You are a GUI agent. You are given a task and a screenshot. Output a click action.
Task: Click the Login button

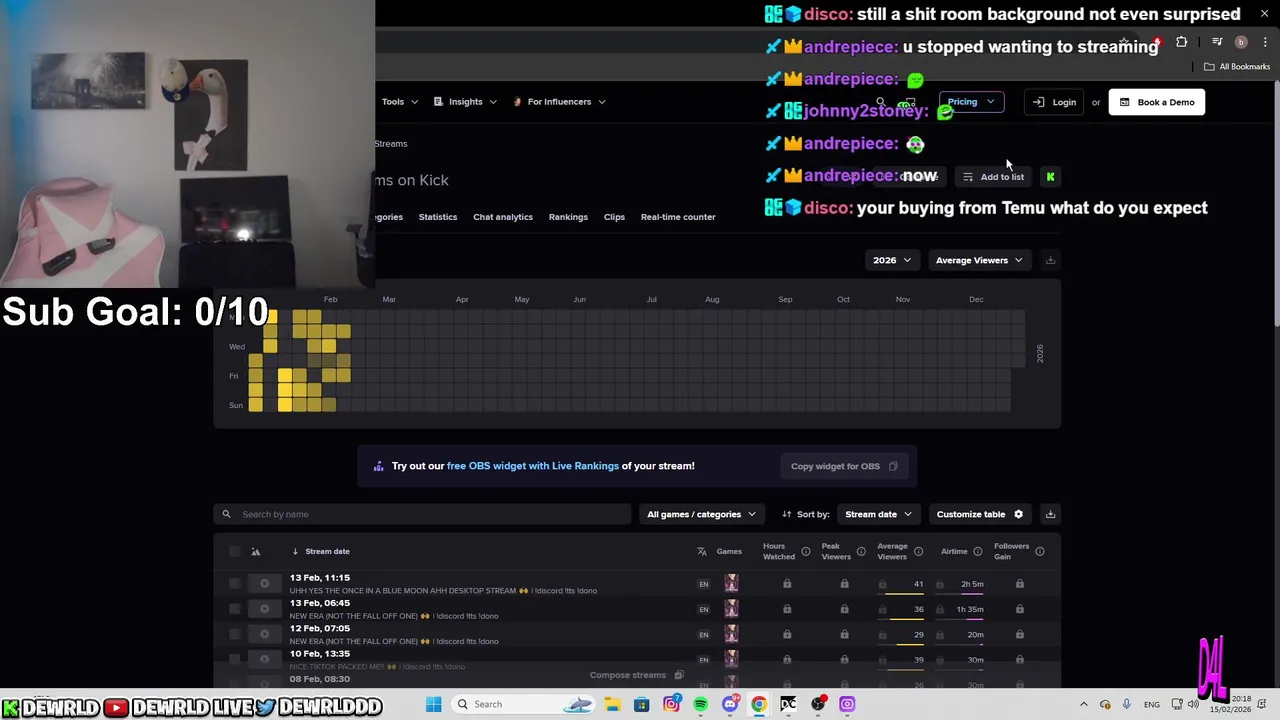tap(1054, 102)
